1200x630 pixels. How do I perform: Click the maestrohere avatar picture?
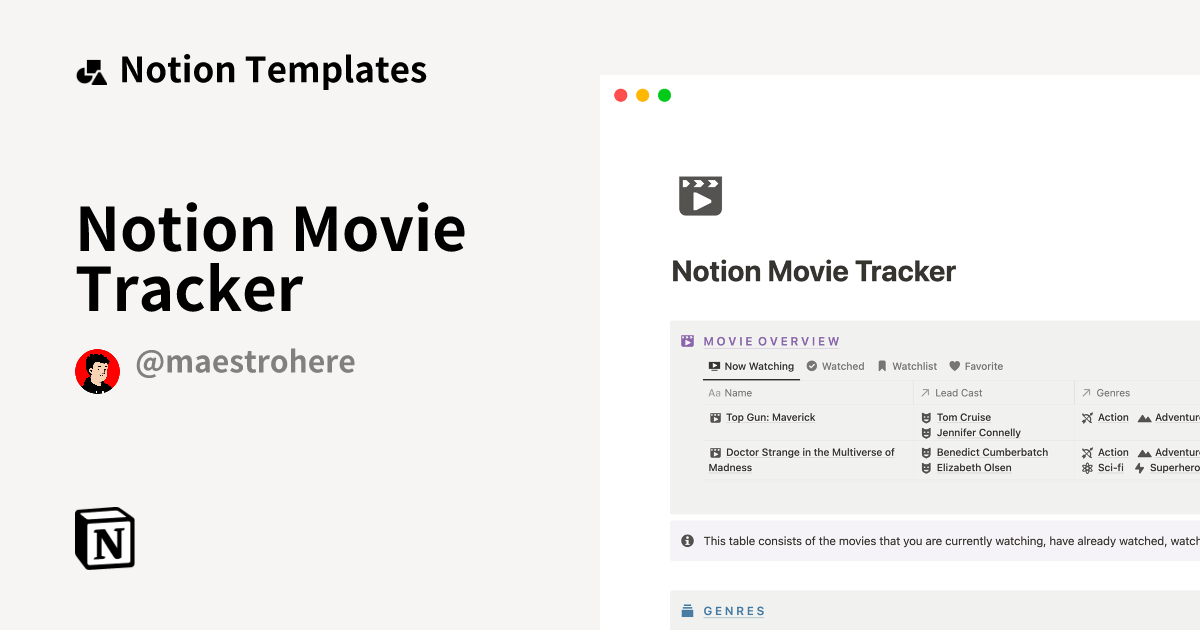98,372
